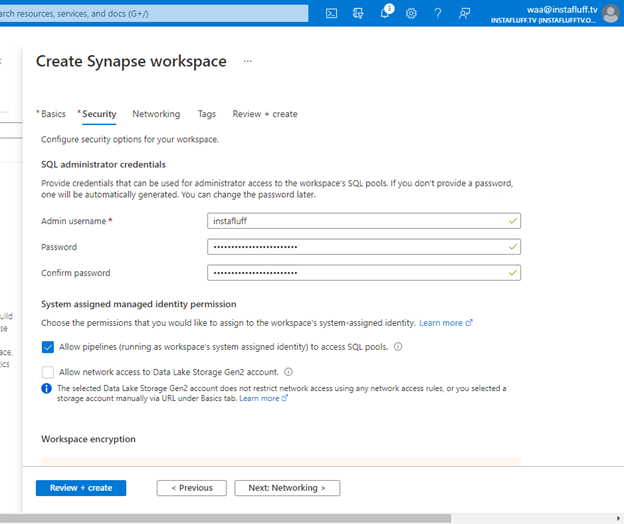Check Allow network access to Data Lake Storage
Viewport: 624px width, 524px height.
click(48, 372)
